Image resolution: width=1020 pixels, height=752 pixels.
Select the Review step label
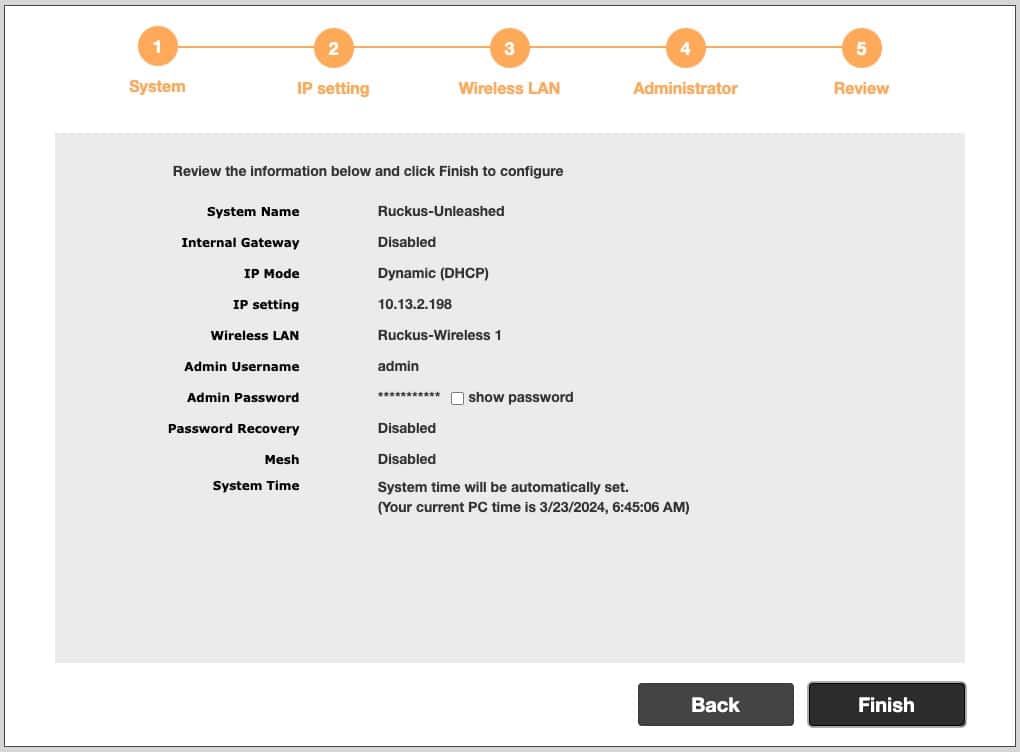pos(861,89)
